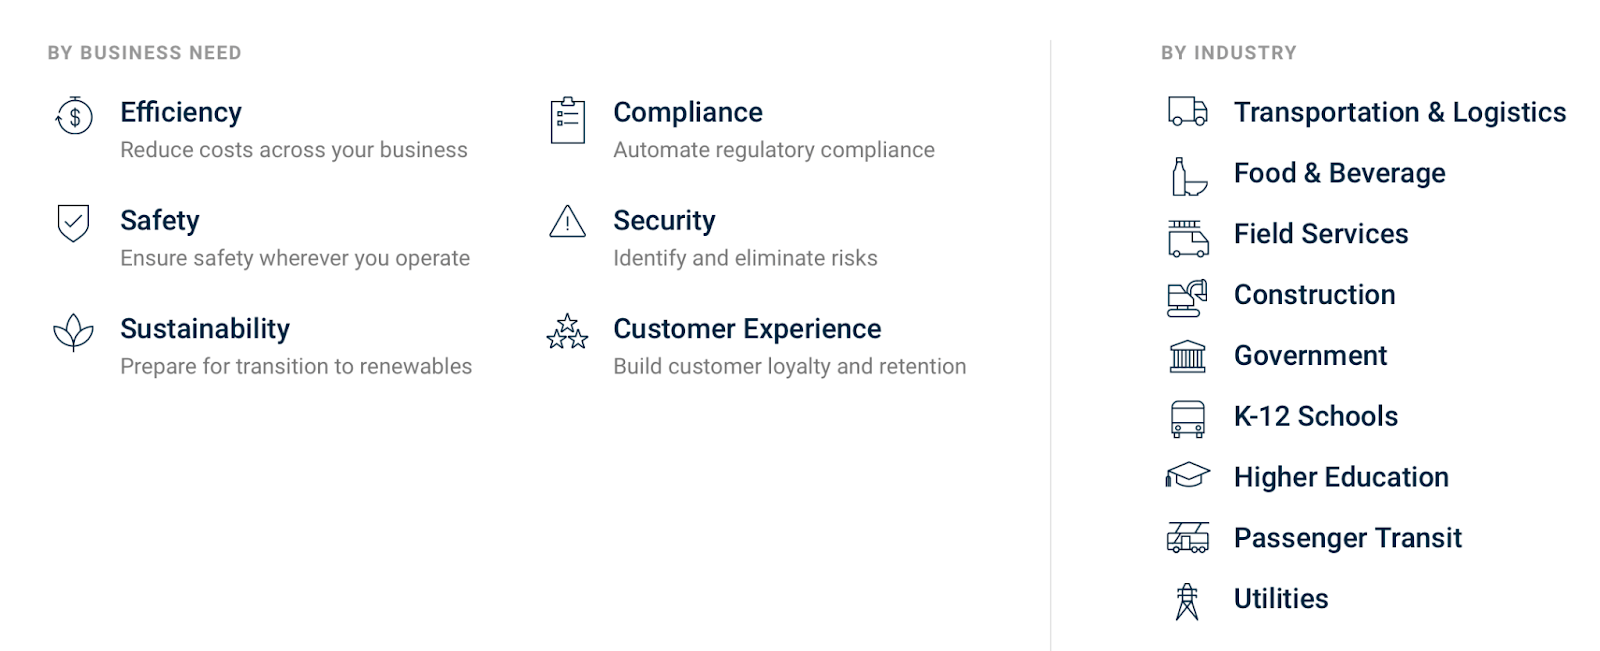Click the leaf Sustainability icon
The image size is (1600, 651).
coord(73,332)
